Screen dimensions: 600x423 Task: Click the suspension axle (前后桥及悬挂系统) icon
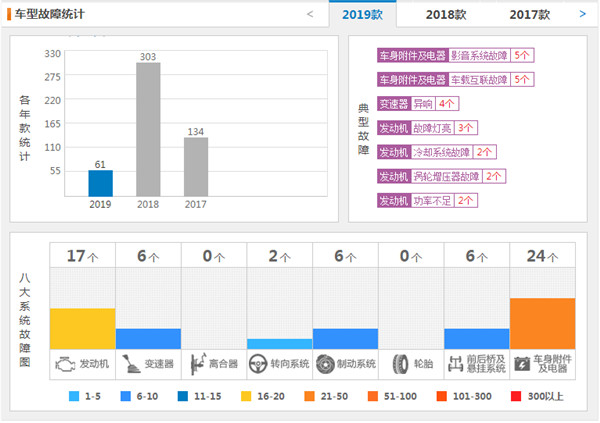tap(455, 364)
